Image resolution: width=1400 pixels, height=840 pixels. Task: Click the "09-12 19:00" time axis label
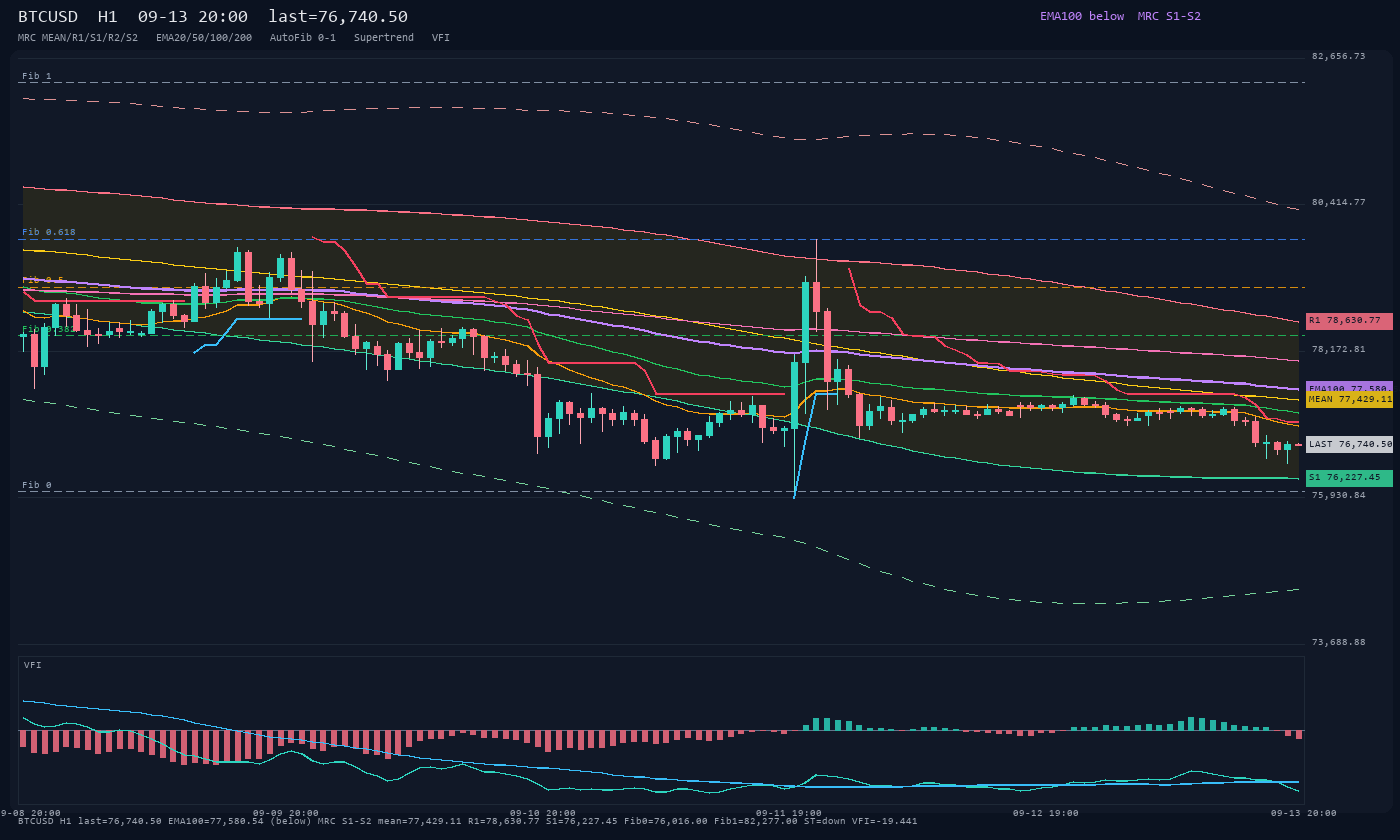coord(1046,813)
